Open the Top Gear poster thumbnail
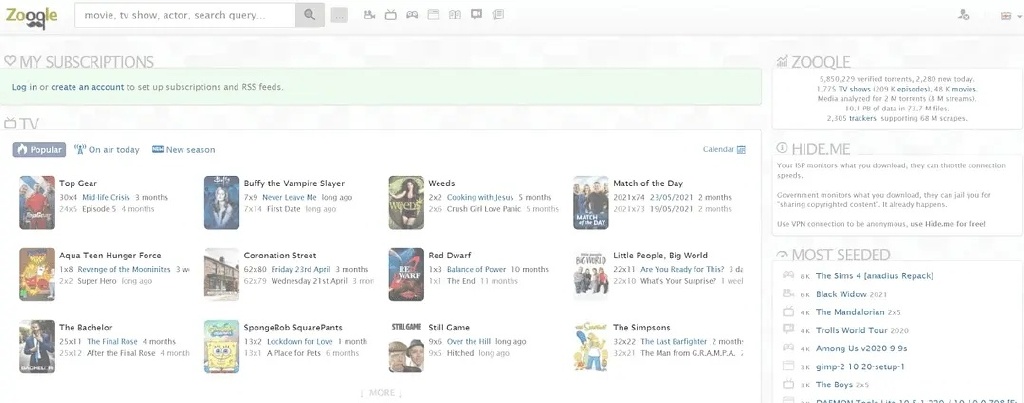The height and width of the screenshot is (403, 1024). (x=37, y=203)
